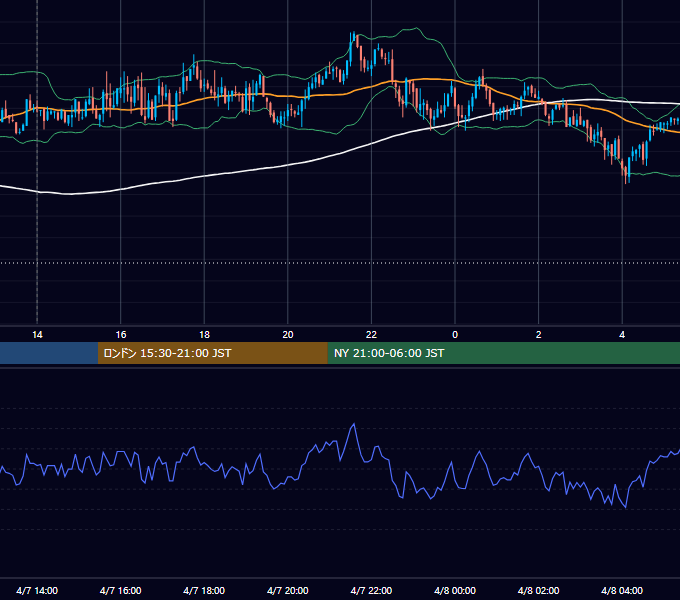Click the London 15:30-21:00 JST session band

(x=212, y=353)
